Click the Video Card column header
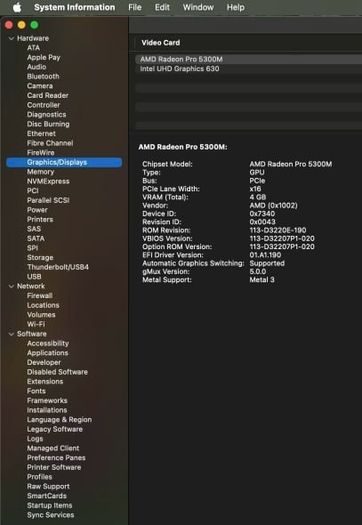The width and height of the screenshot is (362, 525). click(x=161, y=43)
